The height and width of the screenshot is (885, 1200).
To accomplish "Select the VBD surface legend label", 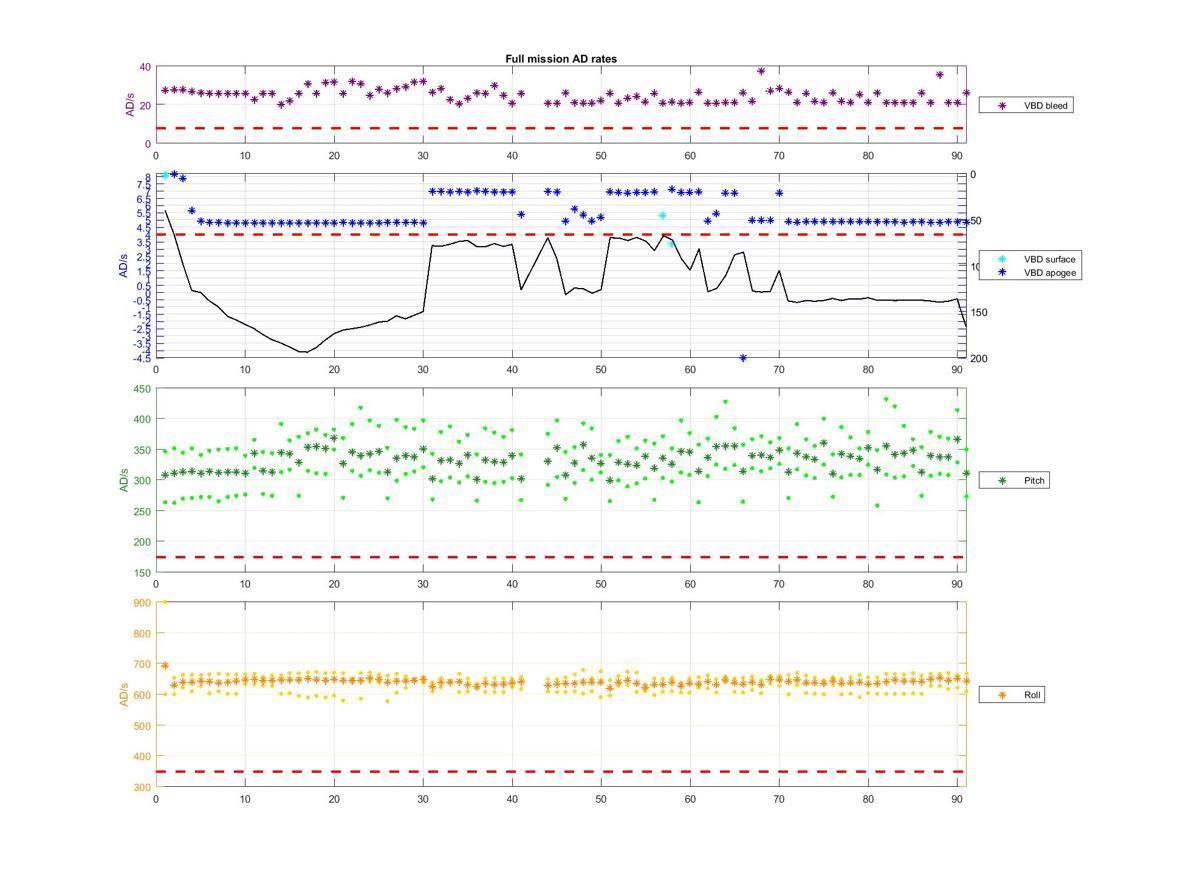I will pyautogui.click(x=1049, y=259).
